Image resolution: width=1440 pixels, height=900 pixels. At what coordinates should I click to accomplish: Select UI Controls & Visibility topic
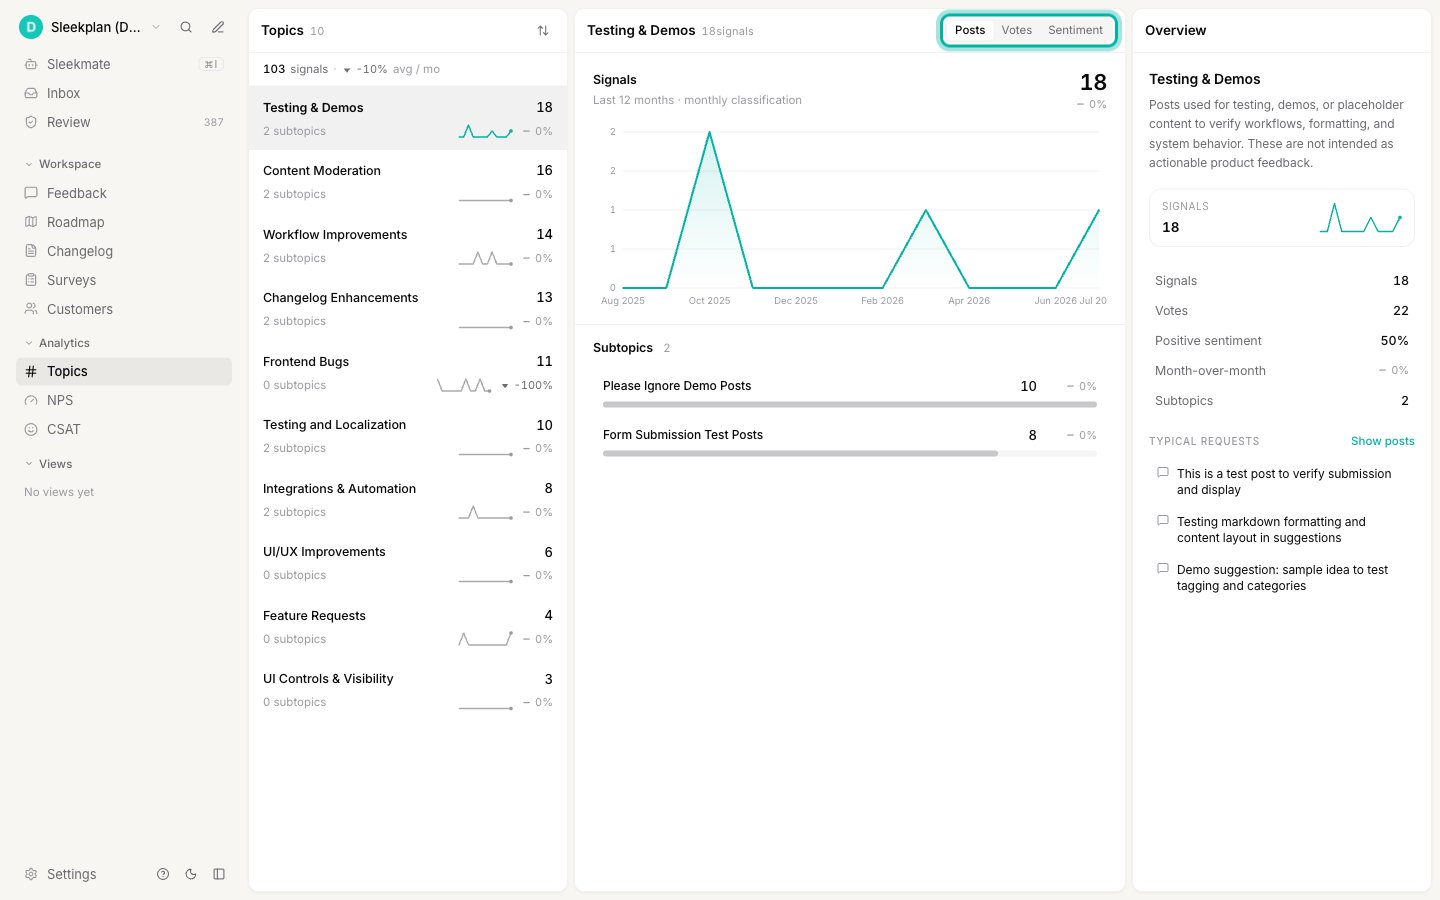(x=408, y=690)
